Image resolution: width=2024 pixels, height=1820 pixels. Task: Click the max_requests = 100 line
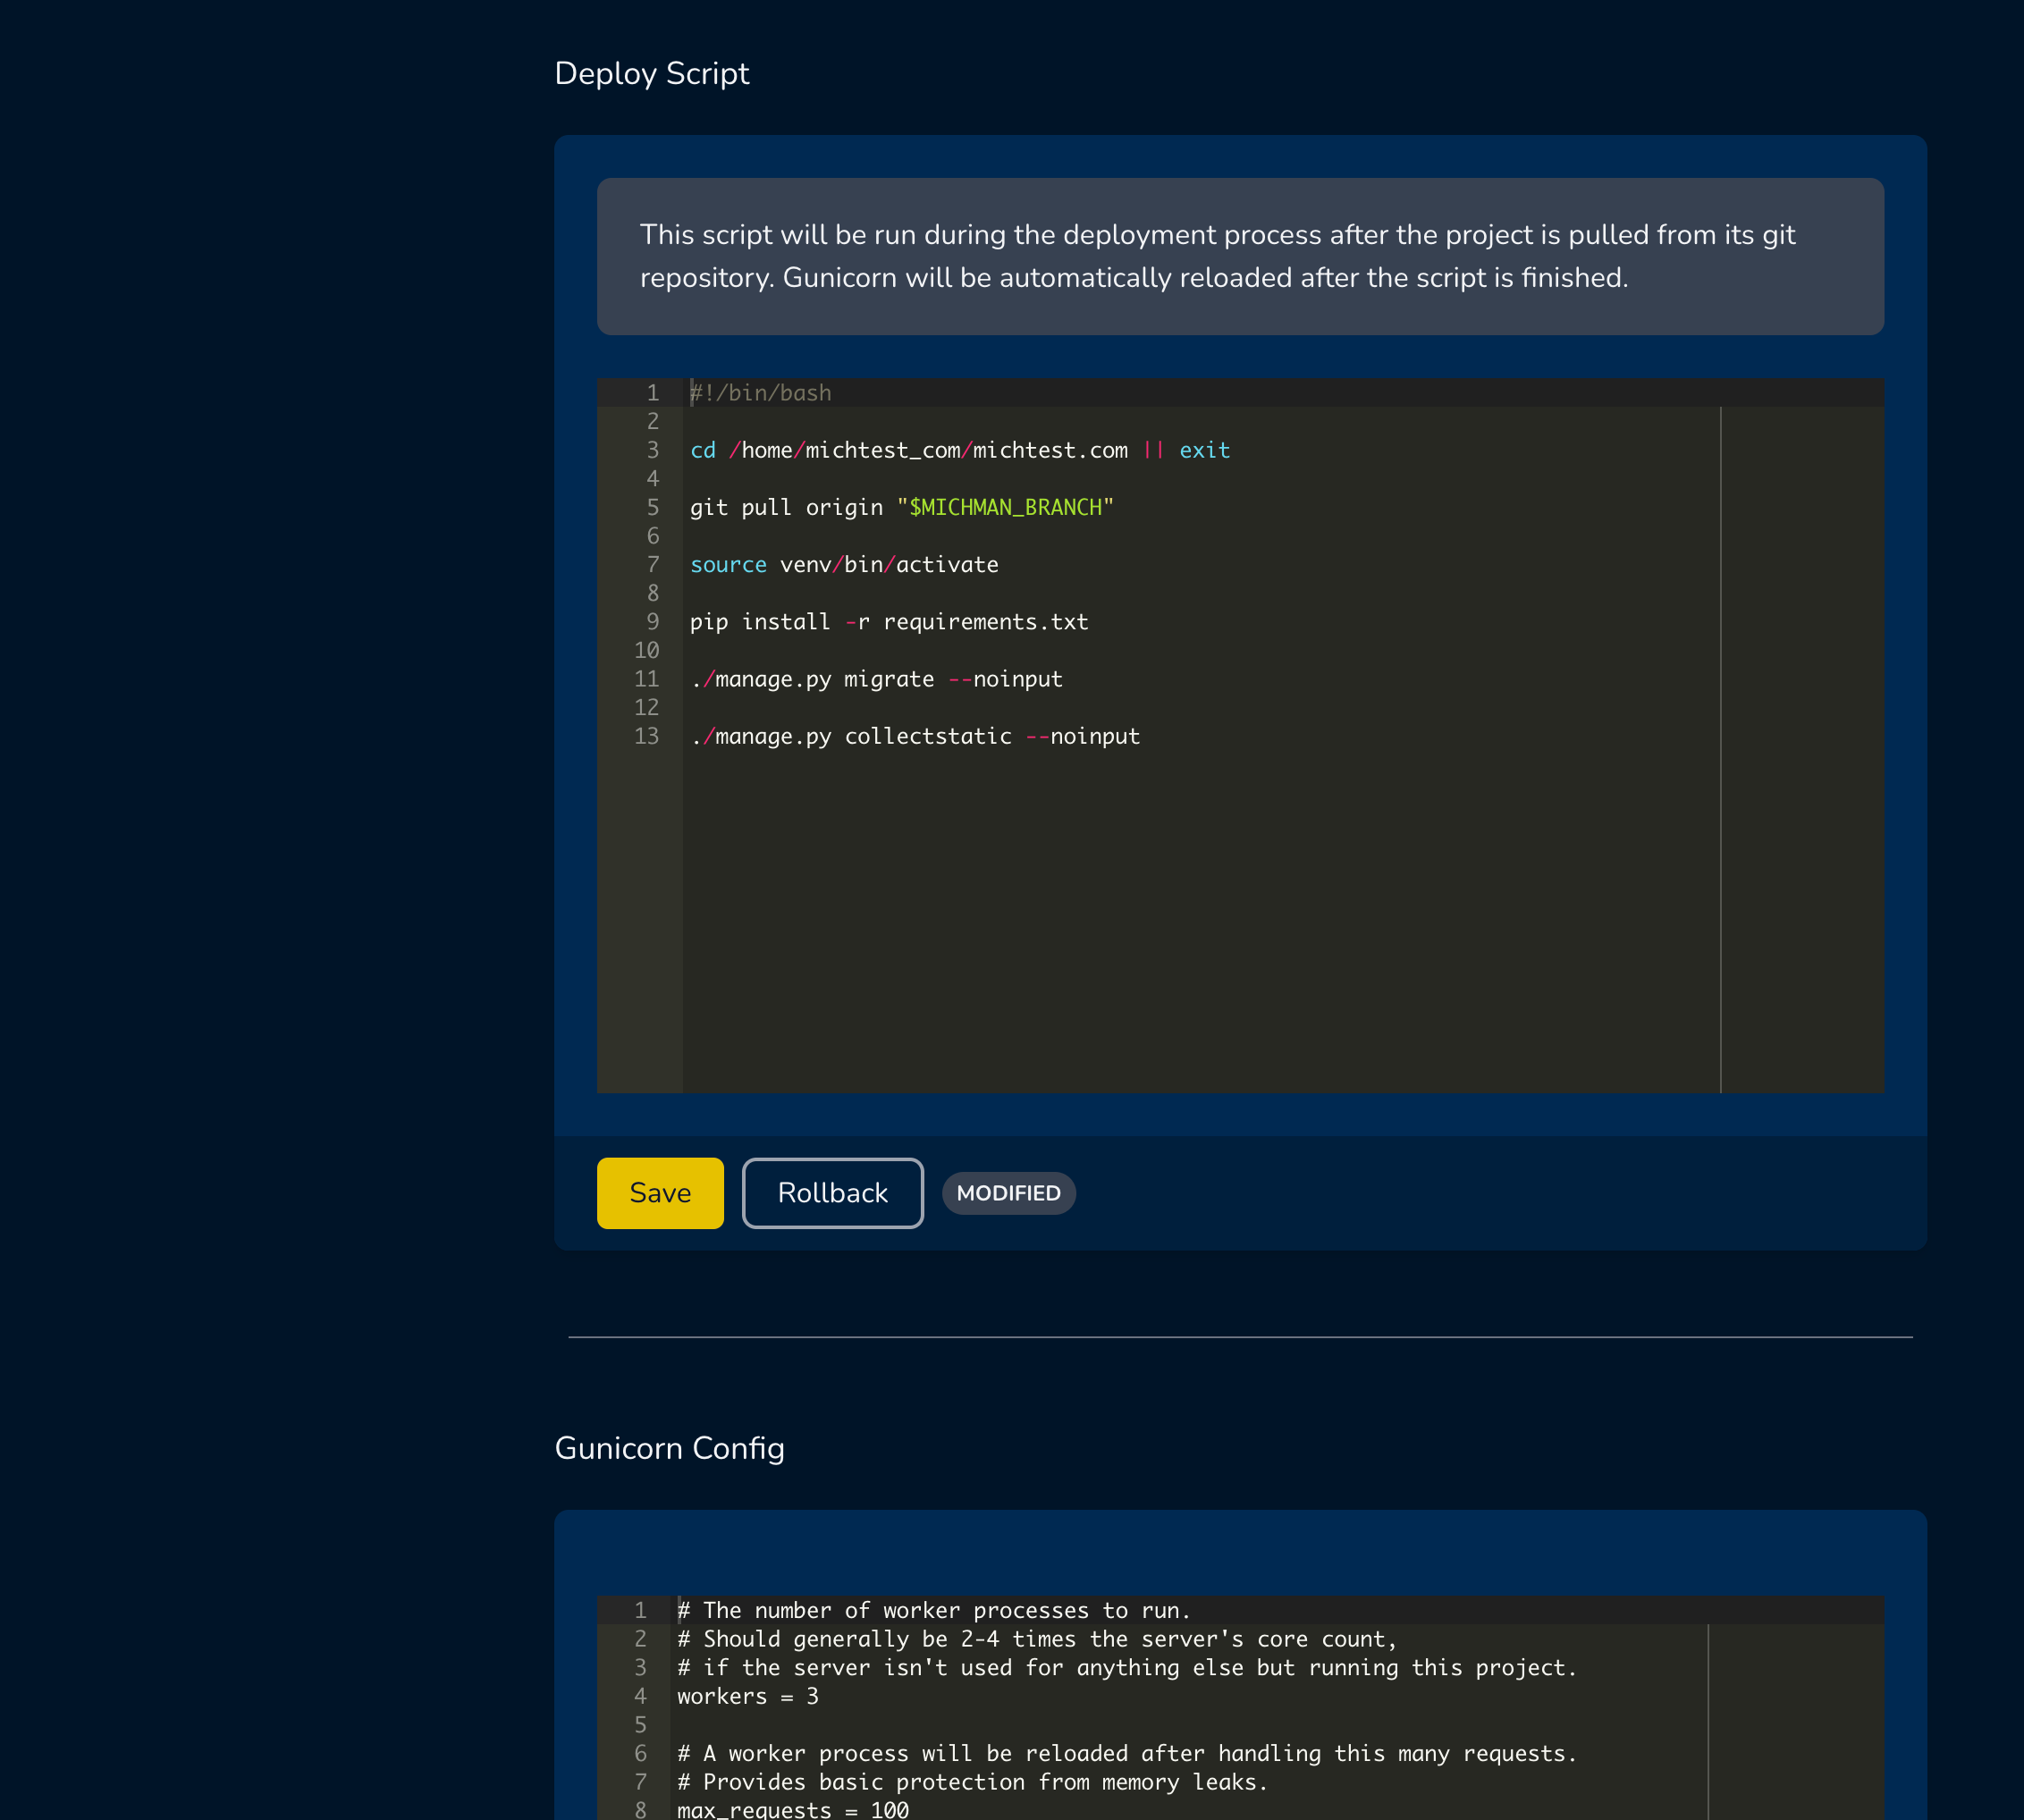pos(792,1810)
